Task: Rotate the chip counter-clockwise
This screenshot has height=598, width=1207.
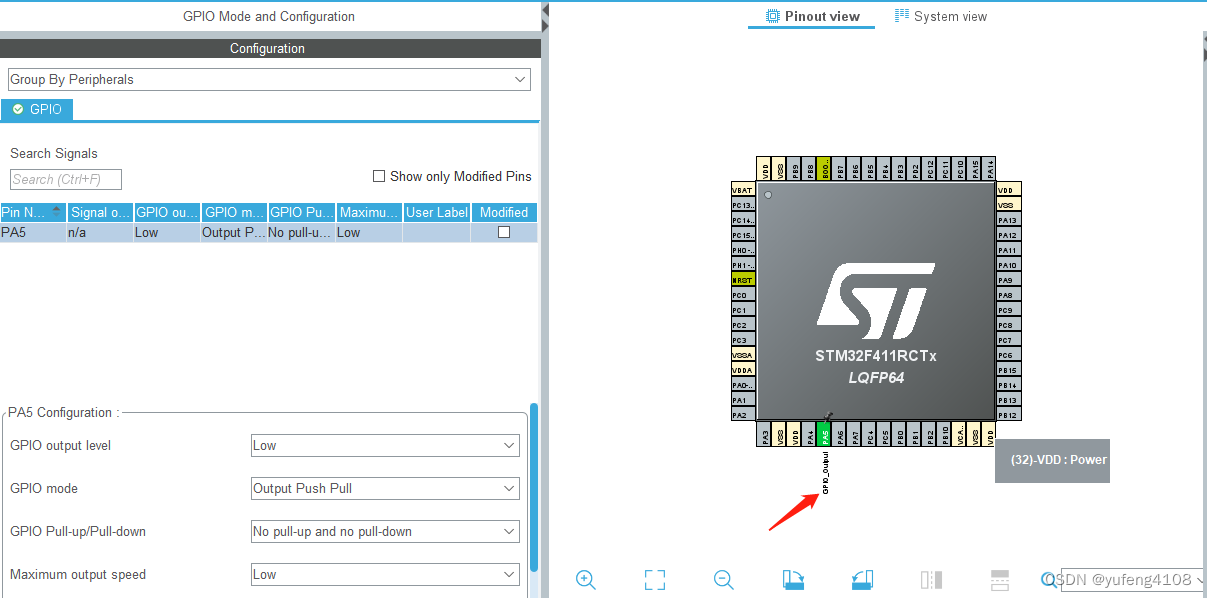Action: (x=862, y=580)
